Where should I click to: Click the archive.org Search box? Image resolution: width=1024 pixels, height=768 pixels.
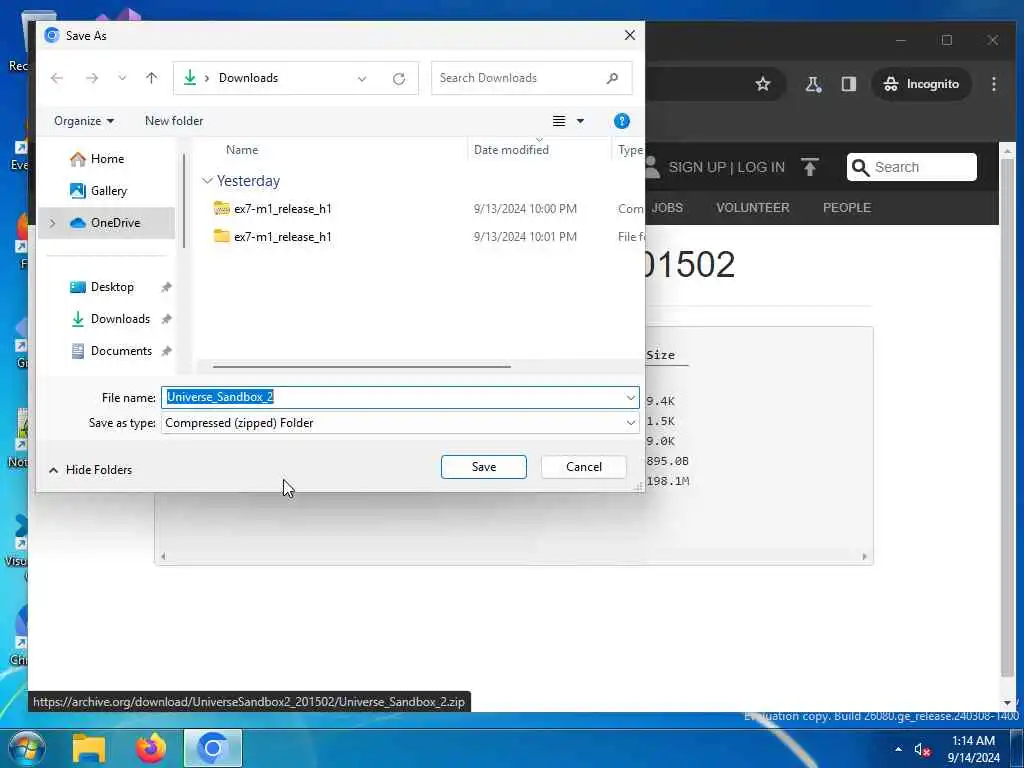(x=912, y=167)
